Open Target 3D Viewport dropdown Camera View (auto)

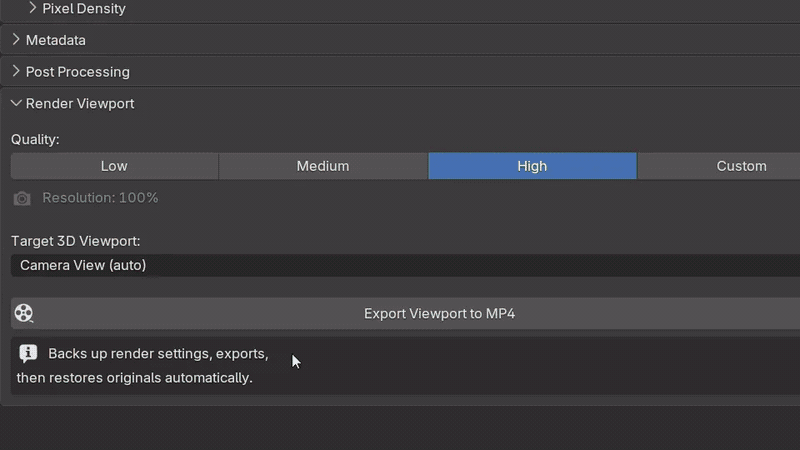[406, 265]
